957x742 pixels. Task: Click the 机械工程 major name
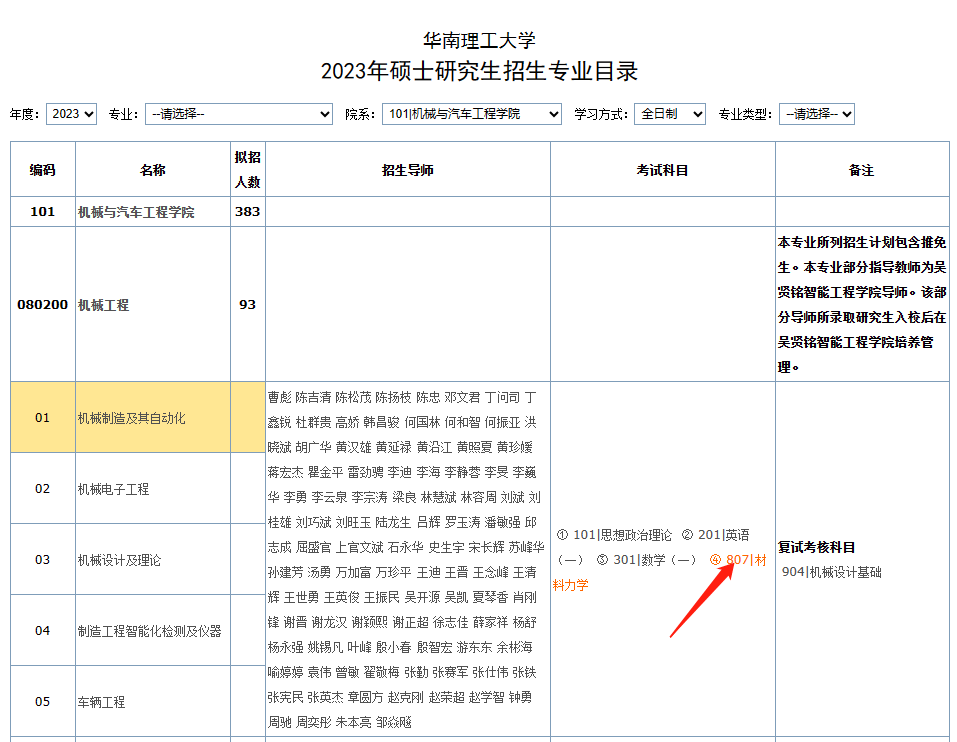pos(104,305)
